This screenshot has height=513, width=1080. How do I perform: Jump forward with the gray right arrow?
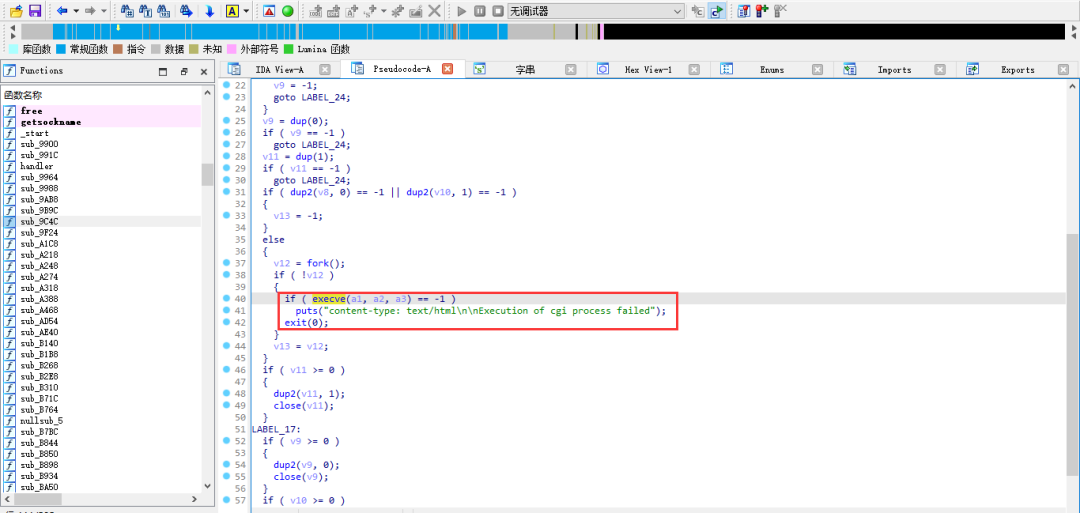point(90,10)
